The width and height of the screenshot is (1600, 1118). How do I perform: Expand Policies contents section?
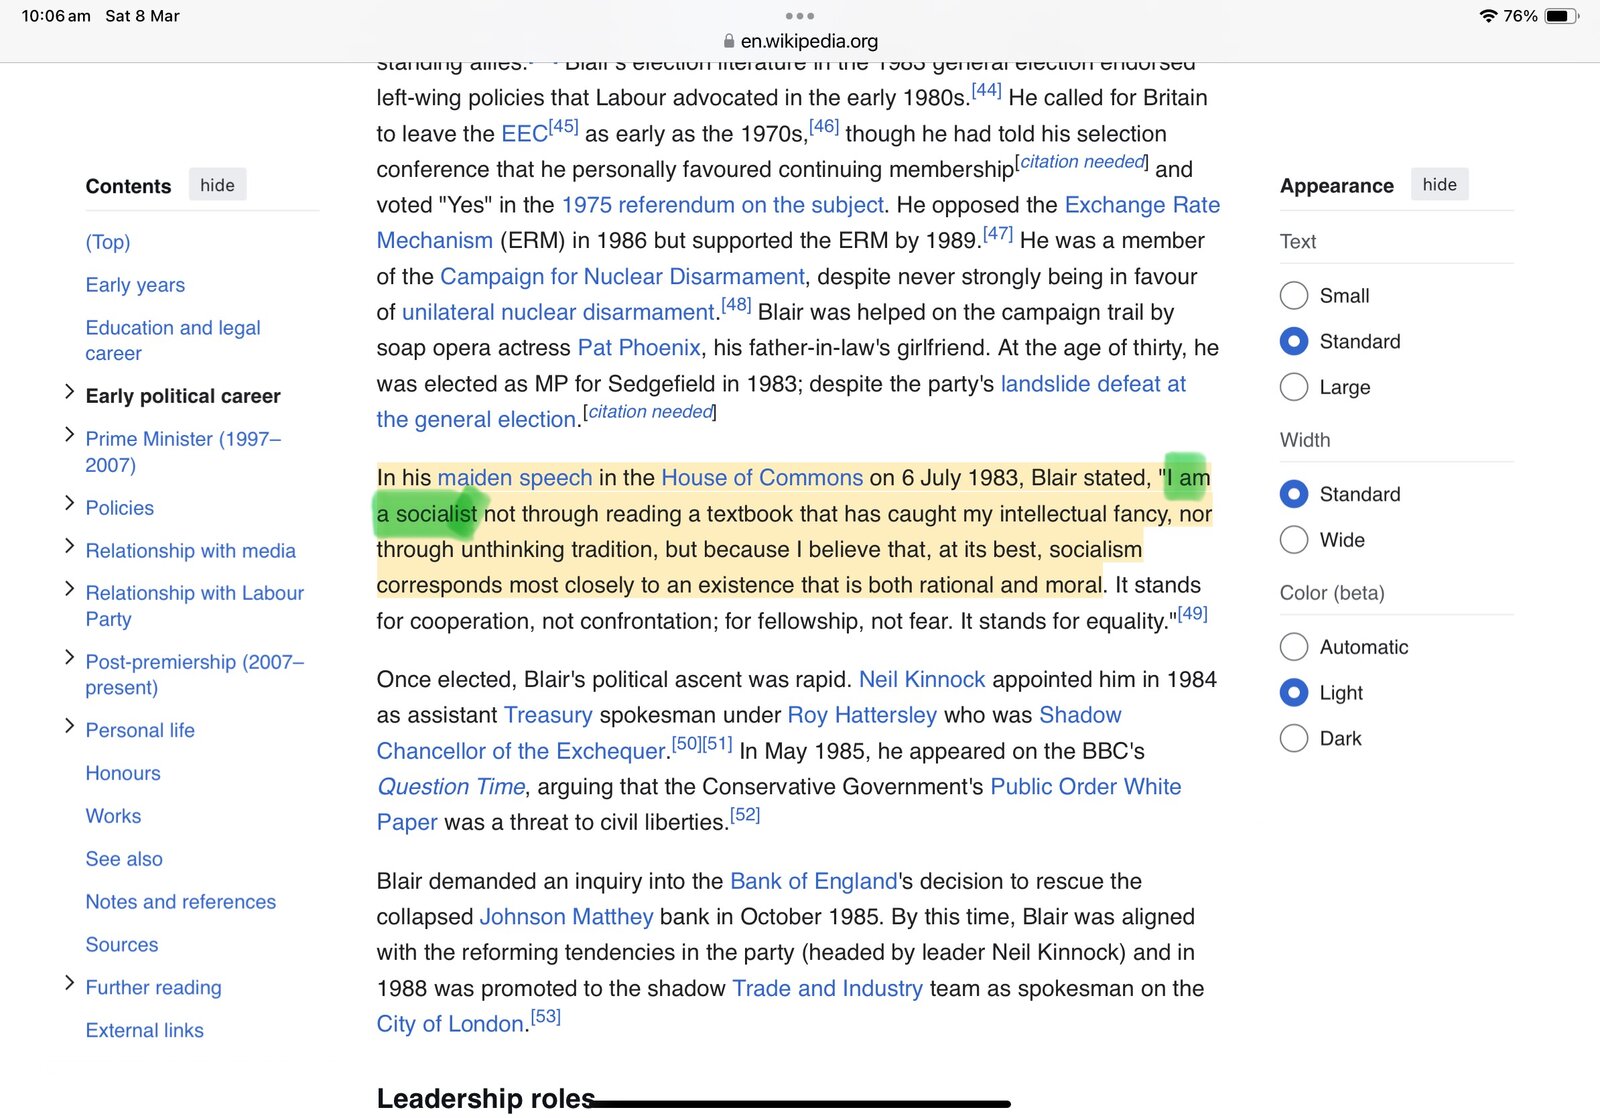tap(69, 504)
